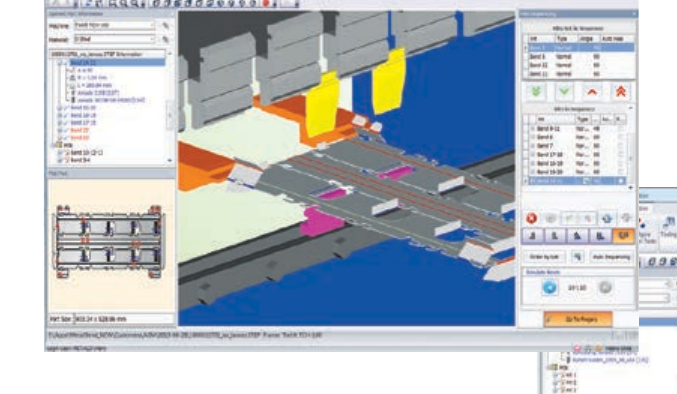
Task: Click grey round icon next to red X
Action: [x=550, y=218]
